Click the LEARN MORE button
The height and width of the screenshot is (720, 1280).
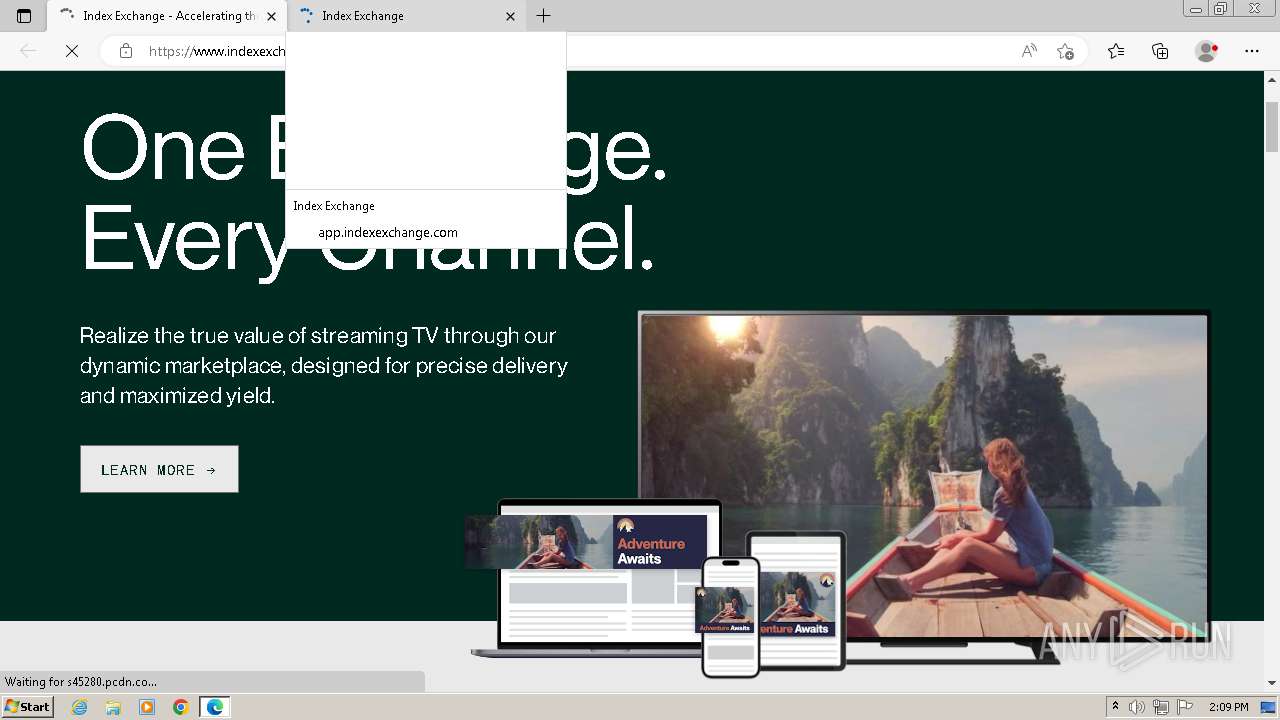click(x=159, y=469)
